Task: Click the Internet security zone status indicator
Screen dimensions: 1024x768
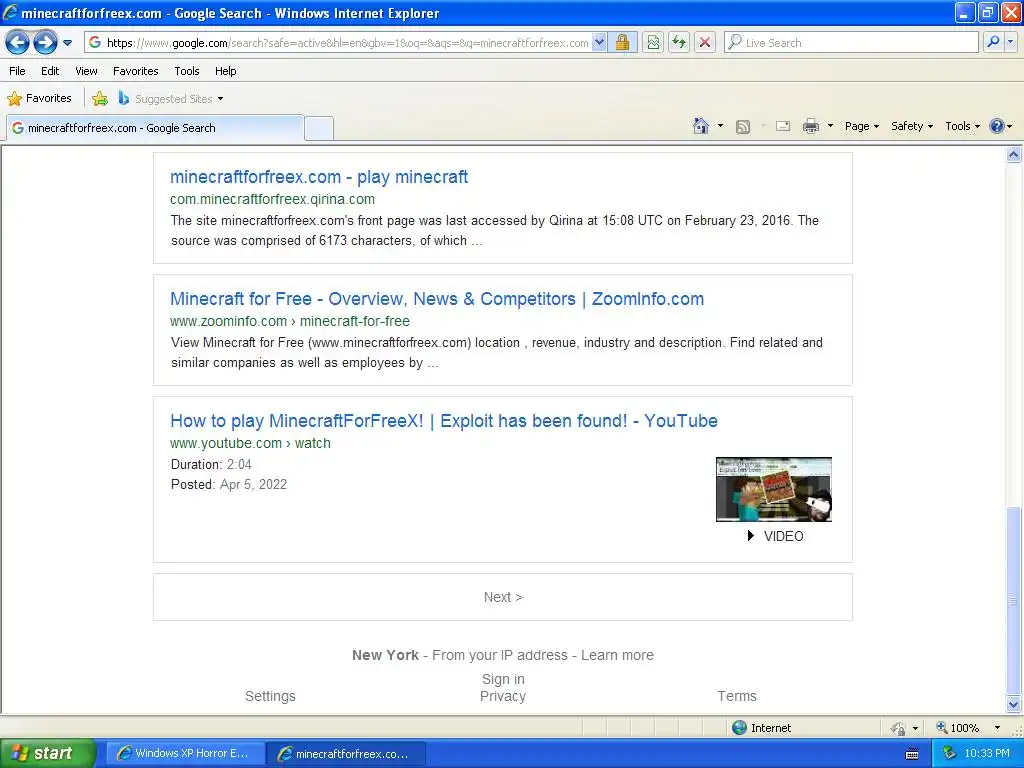Action: pyautogui.click(x=761, y=728)
